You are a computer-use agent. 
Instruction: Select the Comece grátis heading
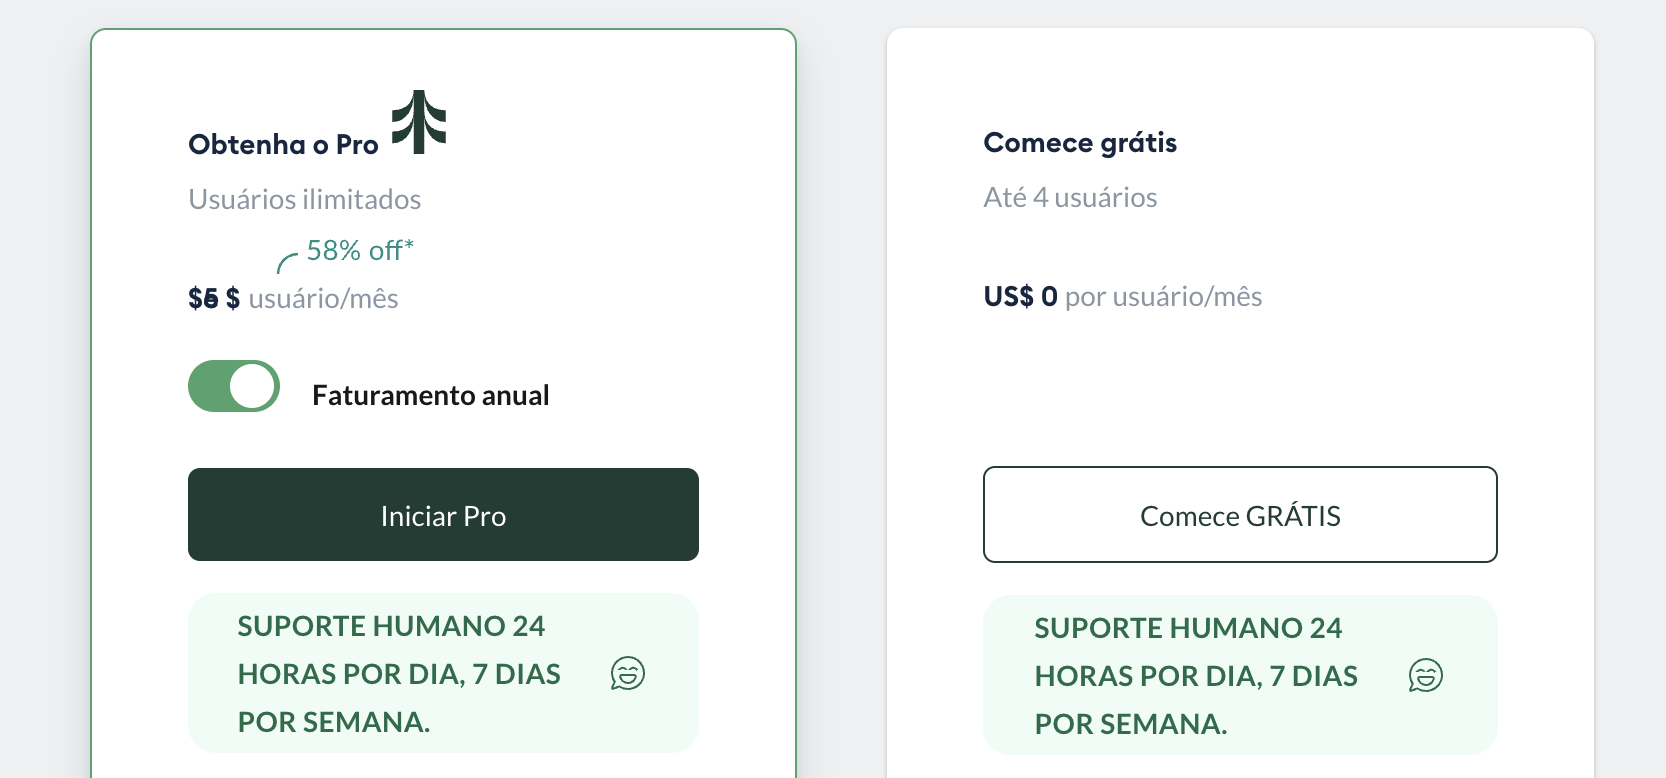click(x=1080, y=142)
